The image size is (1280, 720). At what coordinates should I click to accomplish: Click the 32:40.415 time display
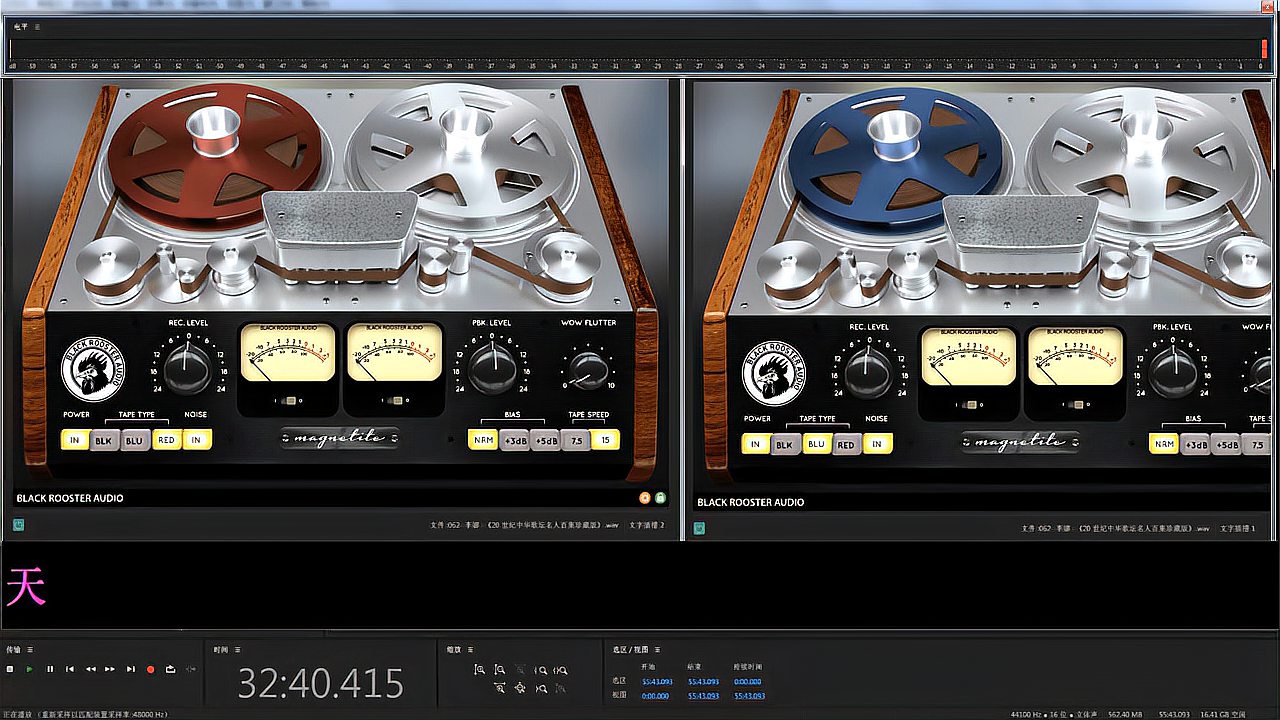320,683
